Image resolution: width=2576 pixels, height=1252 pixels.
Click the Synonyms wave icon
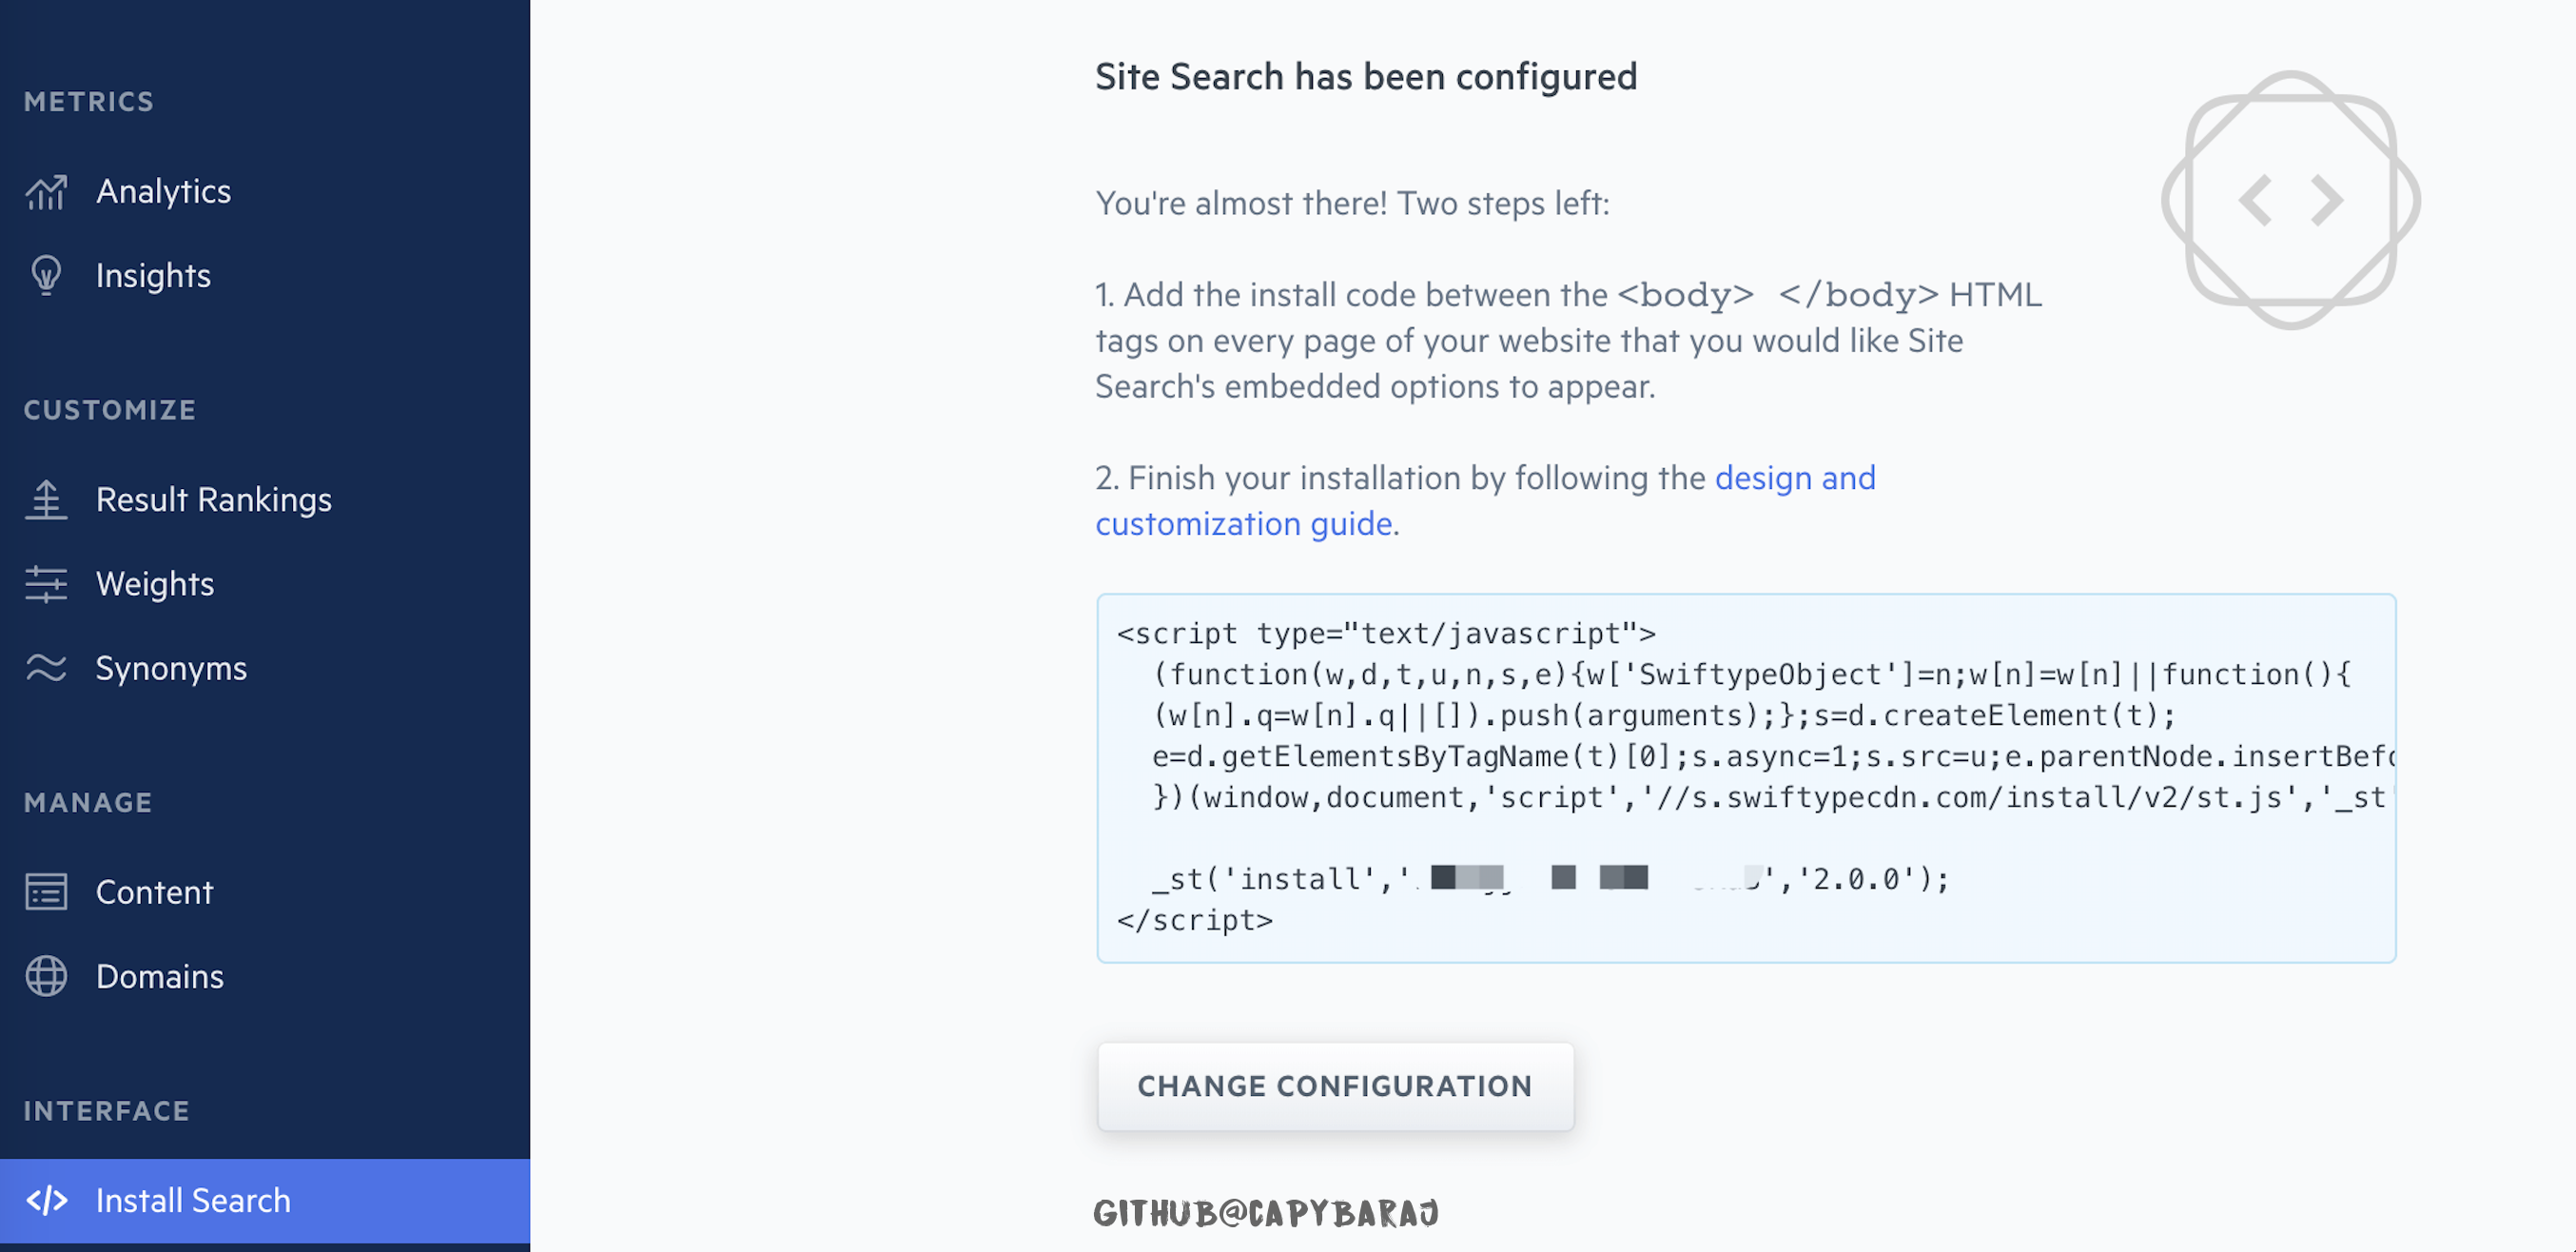(x=46, y=668)
